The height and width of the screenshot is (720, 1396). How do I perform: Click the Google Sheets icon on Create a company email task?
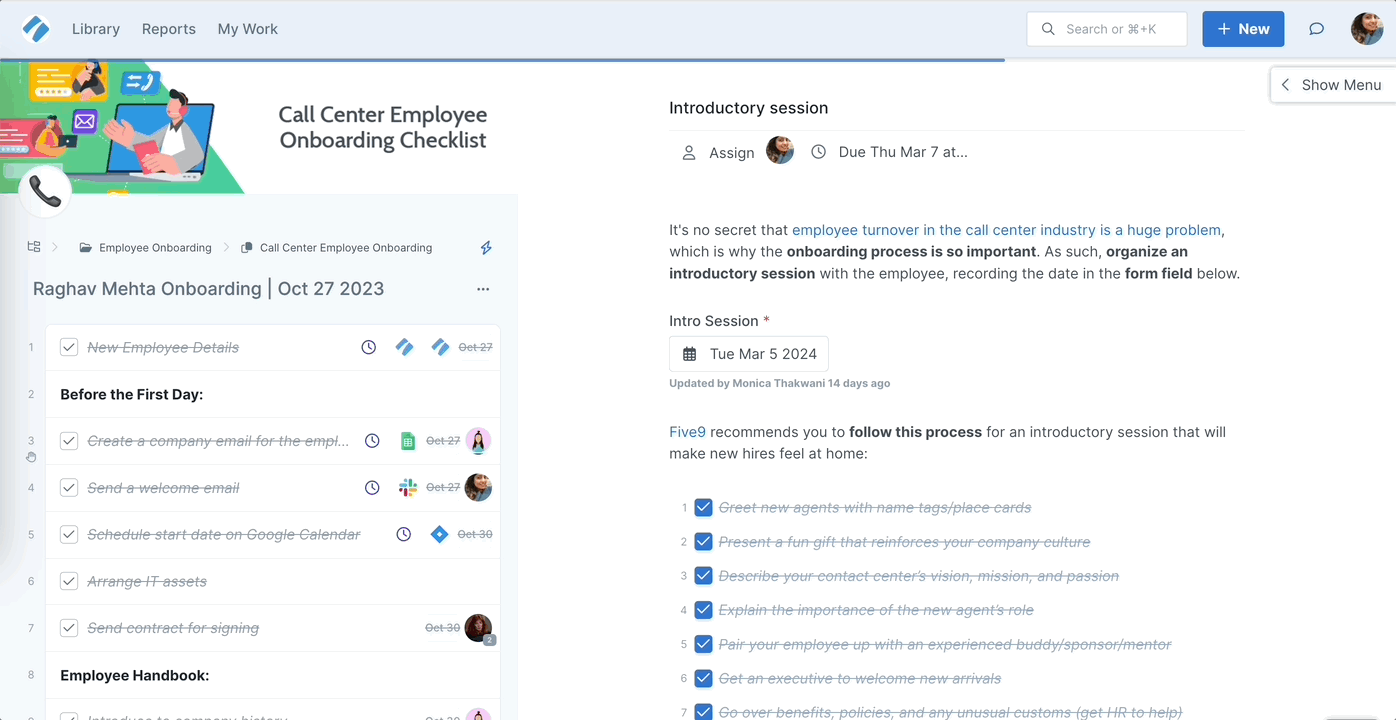pos(407,441)
